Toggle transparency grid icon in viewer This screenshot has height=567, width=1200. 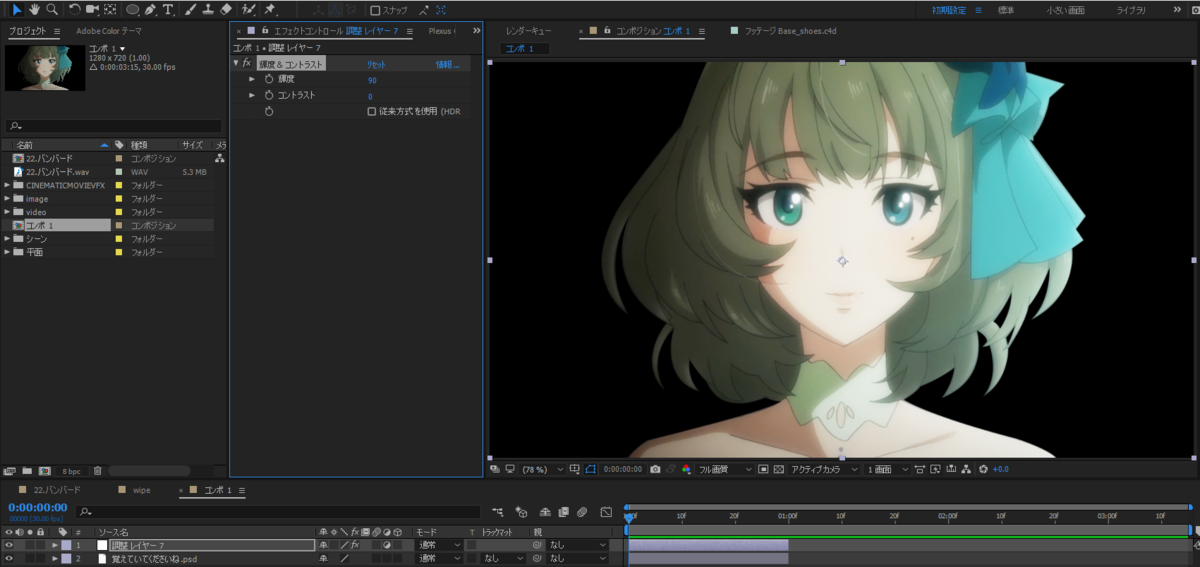779,468
